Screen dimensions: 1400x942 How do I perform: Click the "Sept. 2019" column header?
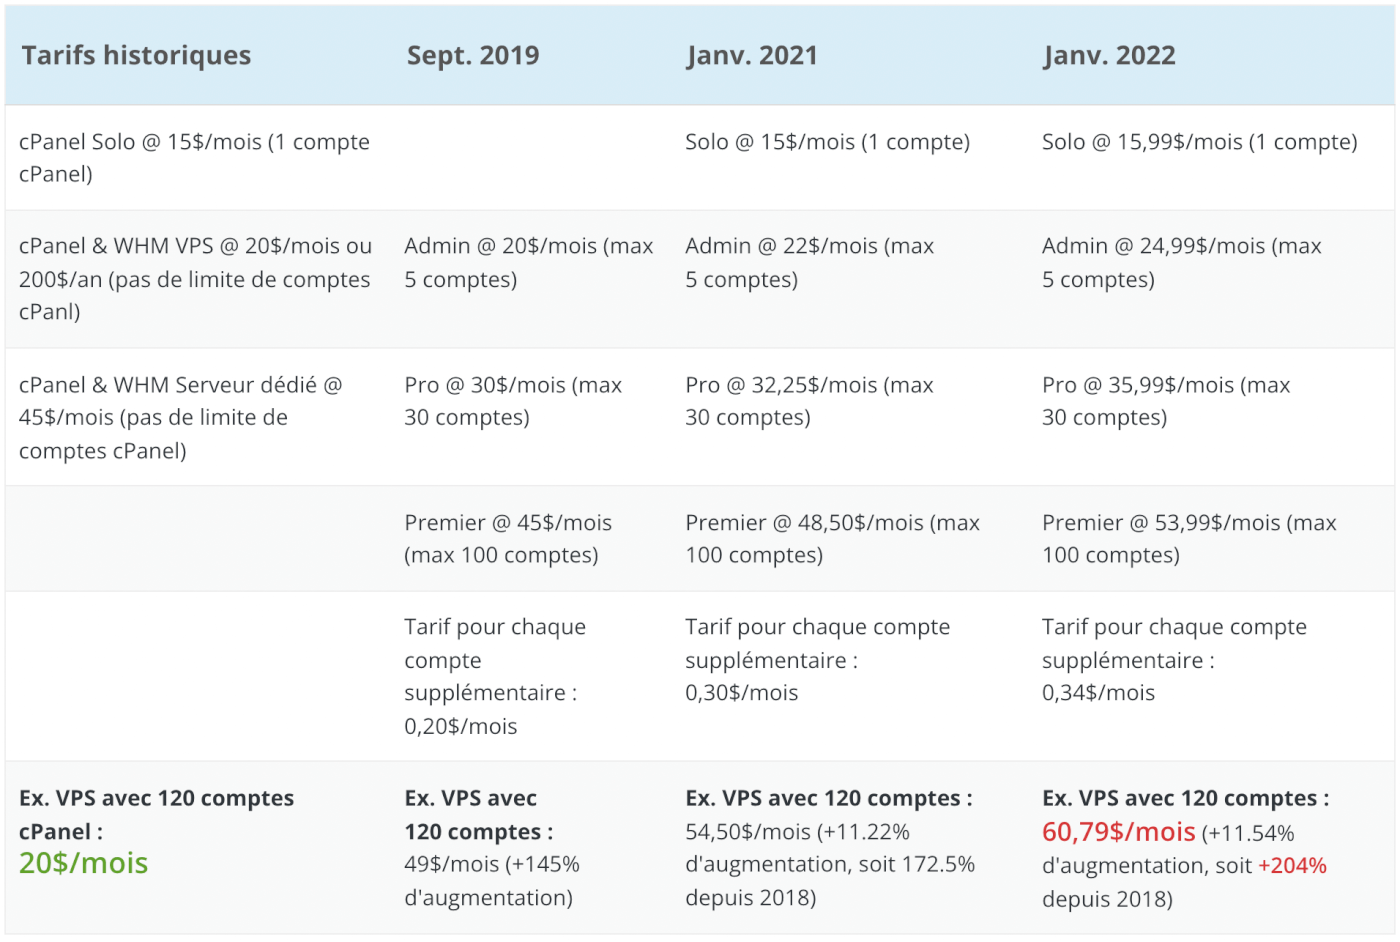click(472, 56)
